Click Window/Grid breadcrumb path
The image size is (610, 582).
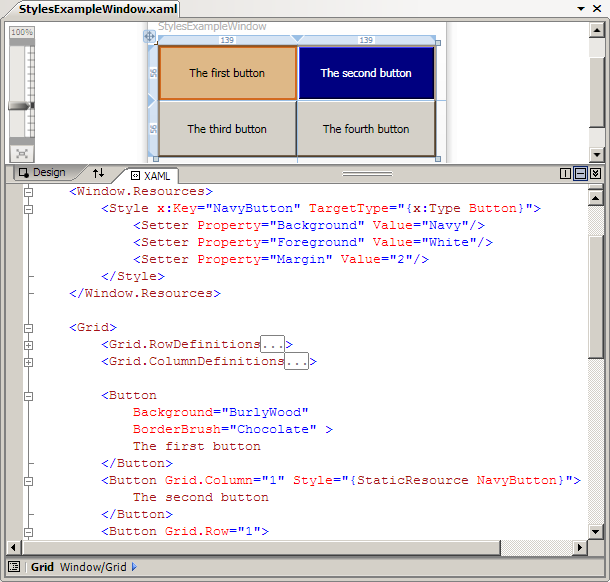click(93, 567)
